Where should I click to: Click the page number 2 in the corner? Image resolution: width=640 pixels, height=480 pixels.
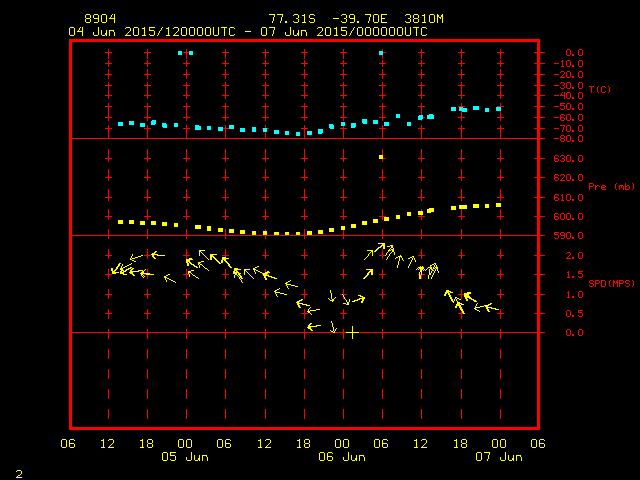tap(19, 474)
